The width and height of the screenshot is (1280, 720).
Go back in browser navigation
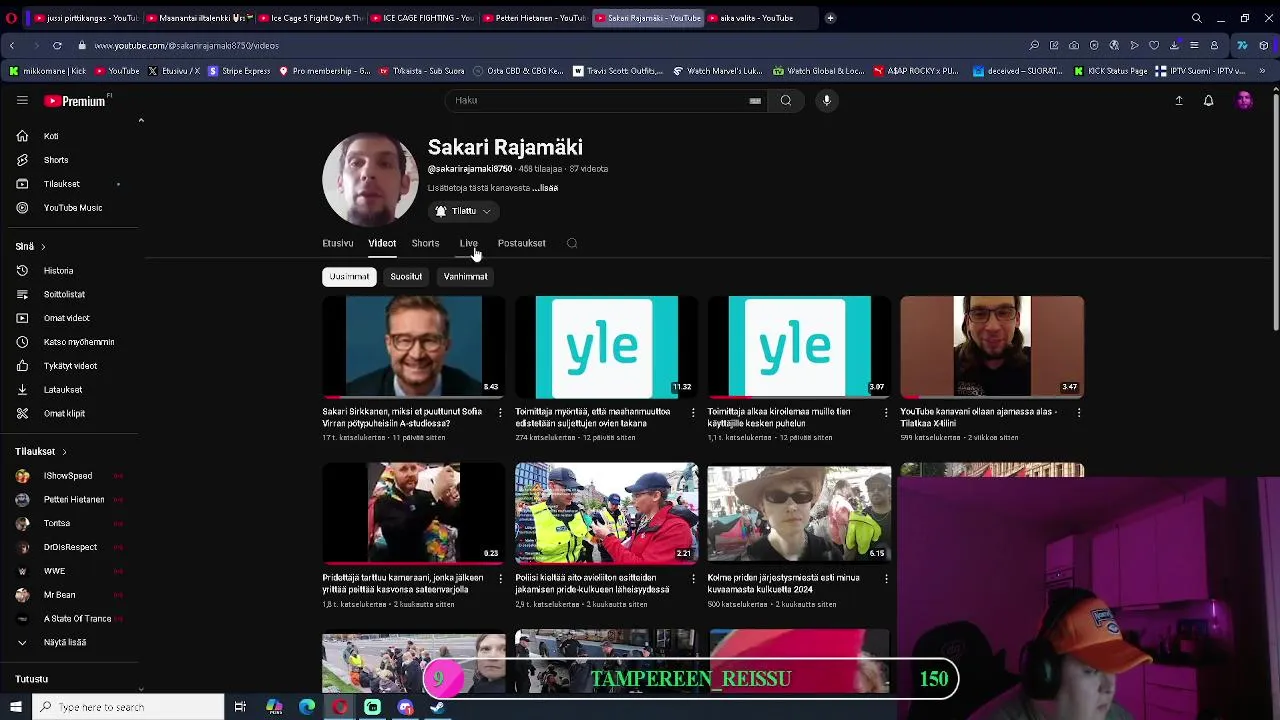(x=12, y=45)
